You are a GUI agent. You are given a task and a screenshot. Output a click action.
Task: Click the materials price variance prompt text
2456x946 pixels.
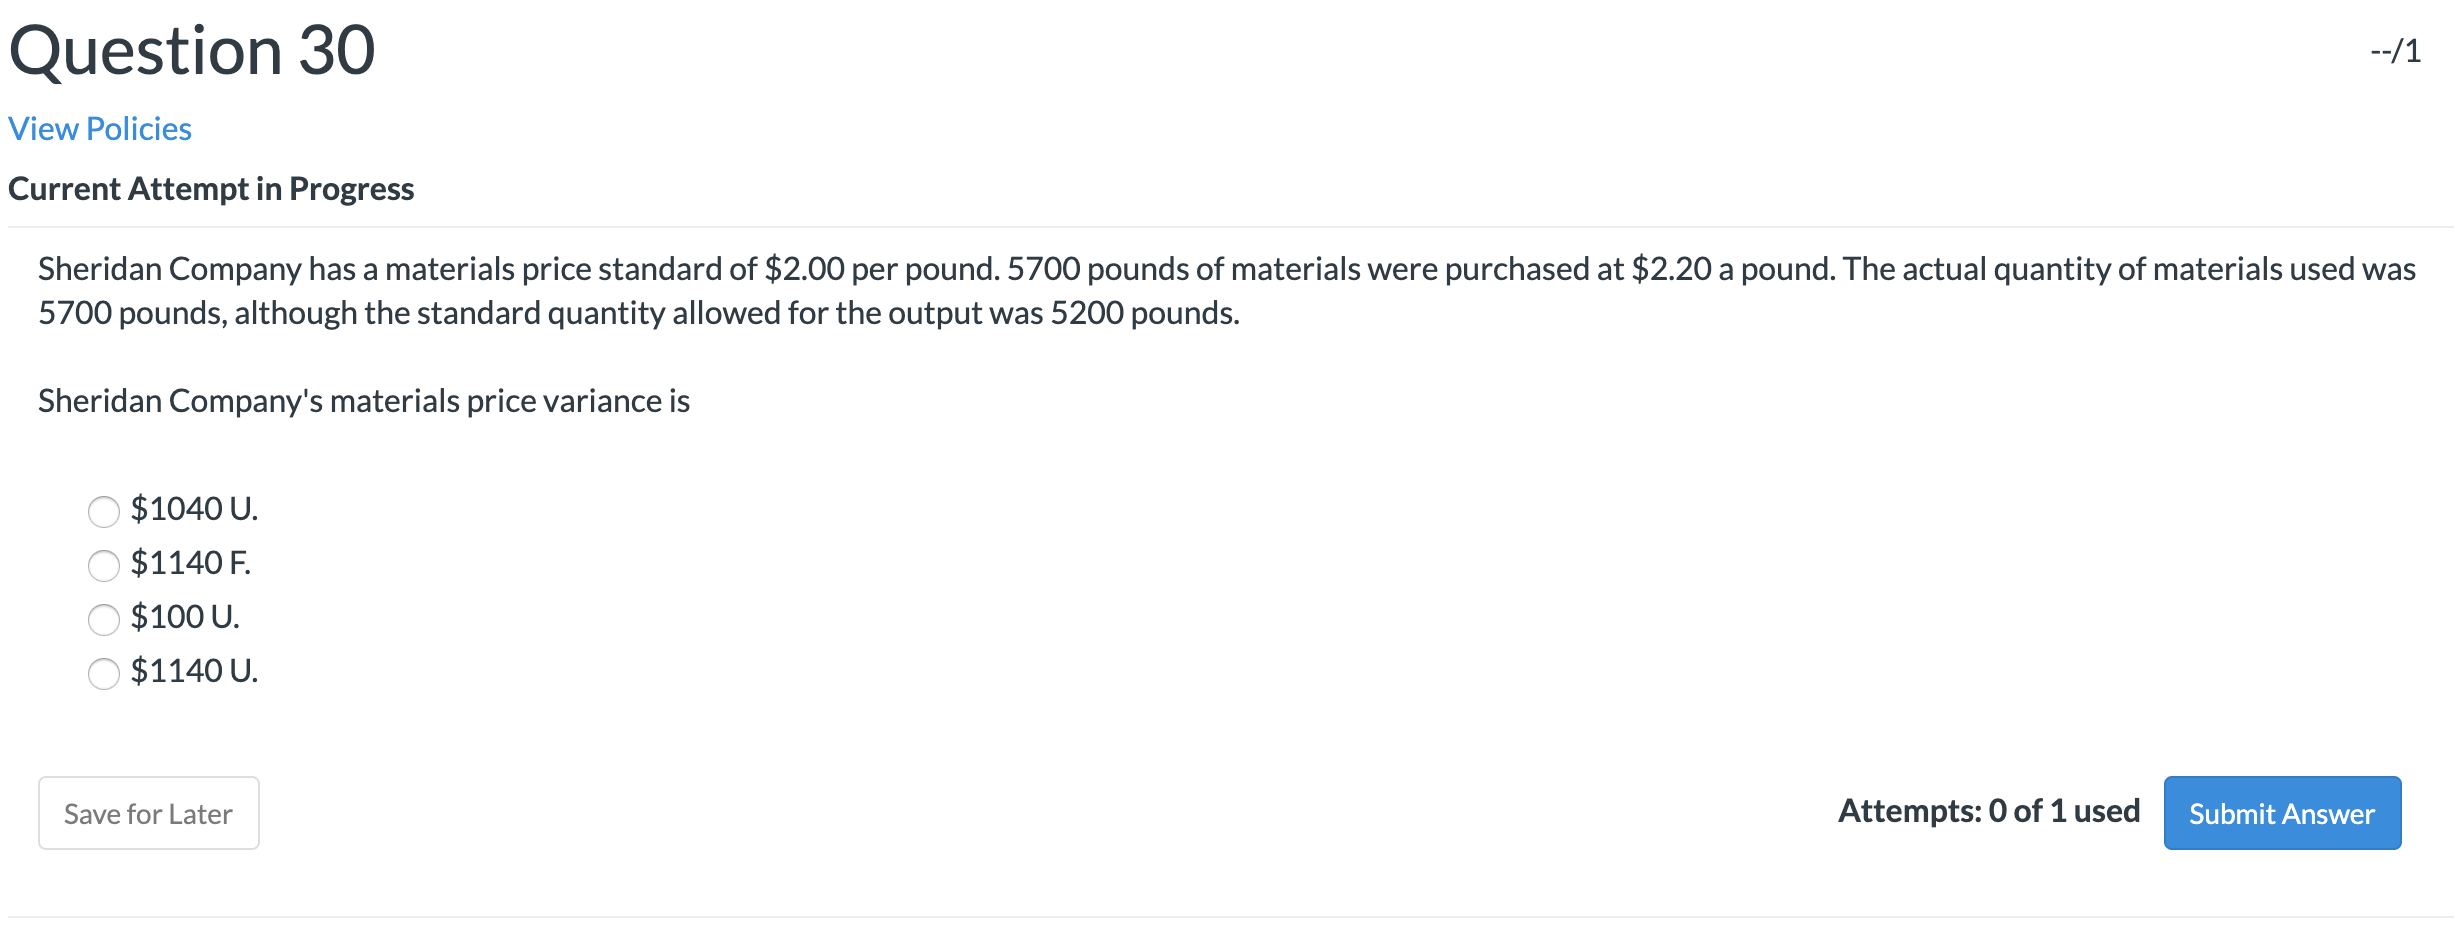point(364,401)
